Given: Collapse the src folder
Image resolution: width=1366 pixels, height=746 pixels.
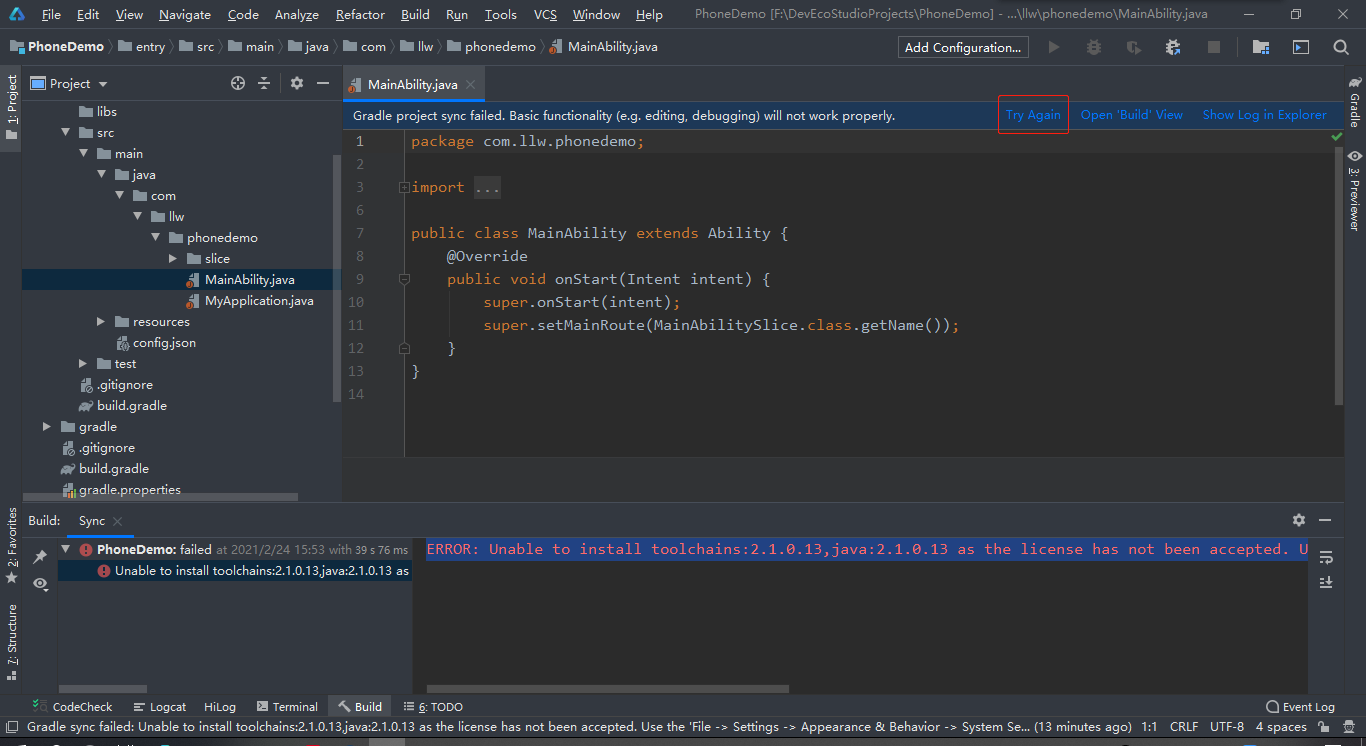Looking at the screenshot, I should click(66, 133).
